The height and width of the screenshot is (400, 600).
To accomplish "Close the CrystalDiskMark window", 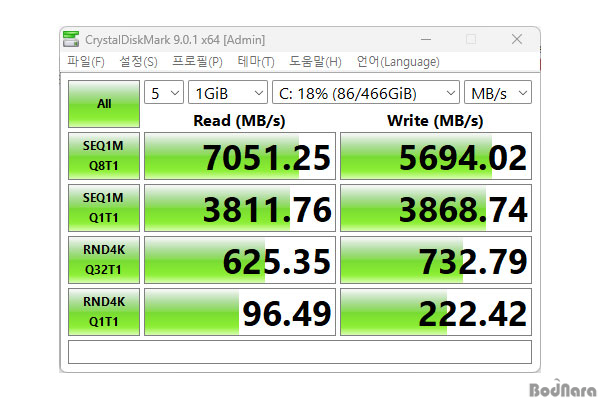I will (516, 39).
